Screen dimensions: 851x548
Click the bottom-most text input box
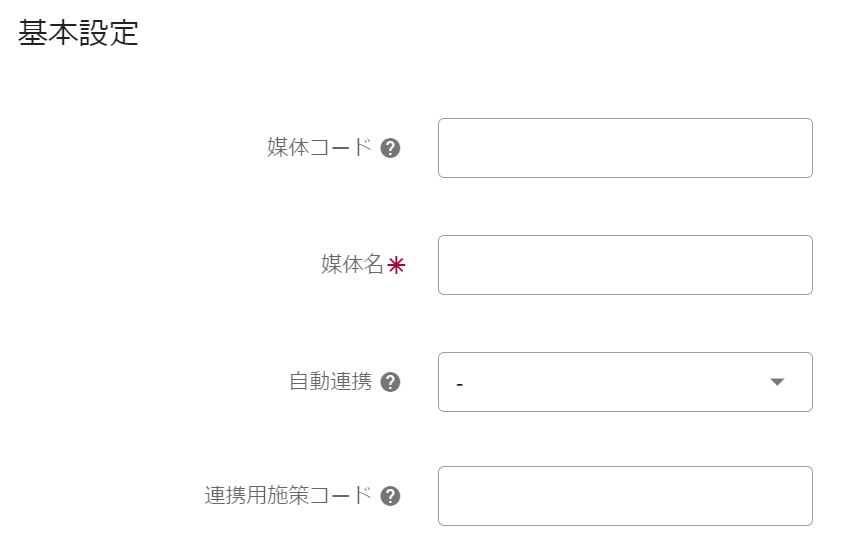point(624,496)
